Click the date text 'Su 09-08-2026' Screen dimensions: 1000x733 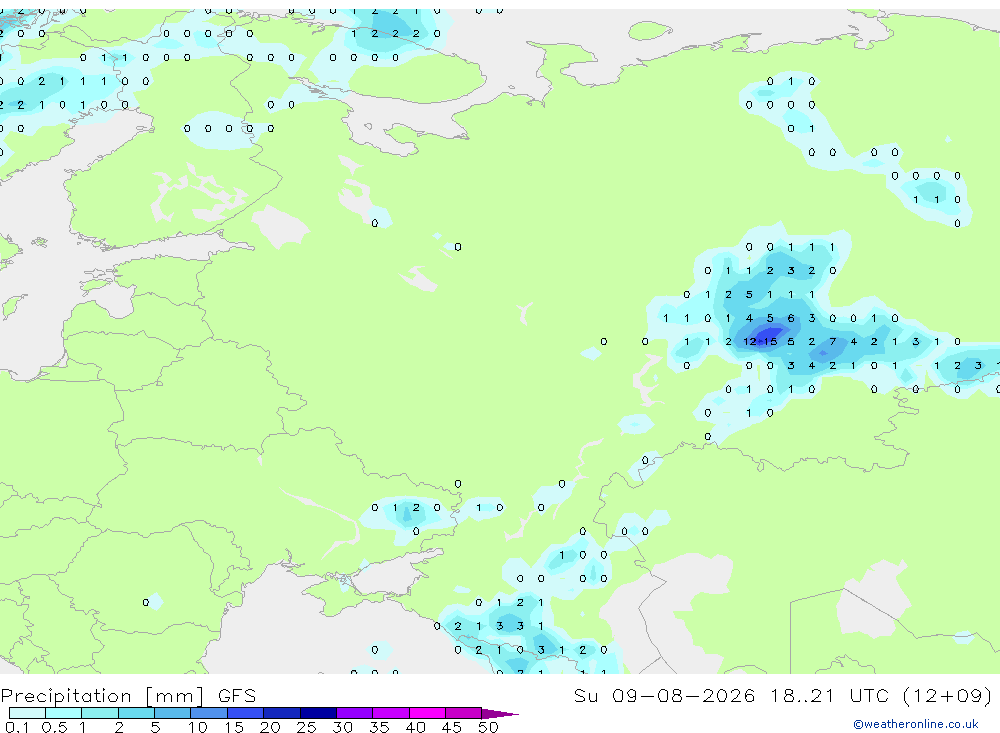[x=665, y=695]
